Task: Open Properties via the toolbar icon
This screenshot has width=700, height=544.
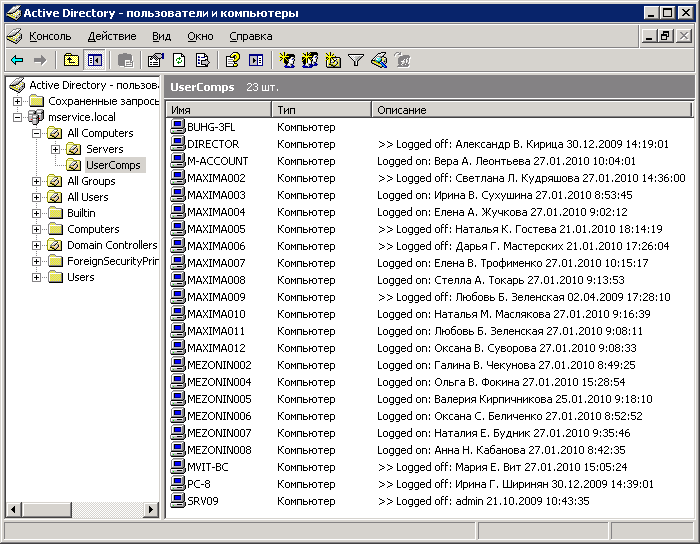Action: [155, 61]
